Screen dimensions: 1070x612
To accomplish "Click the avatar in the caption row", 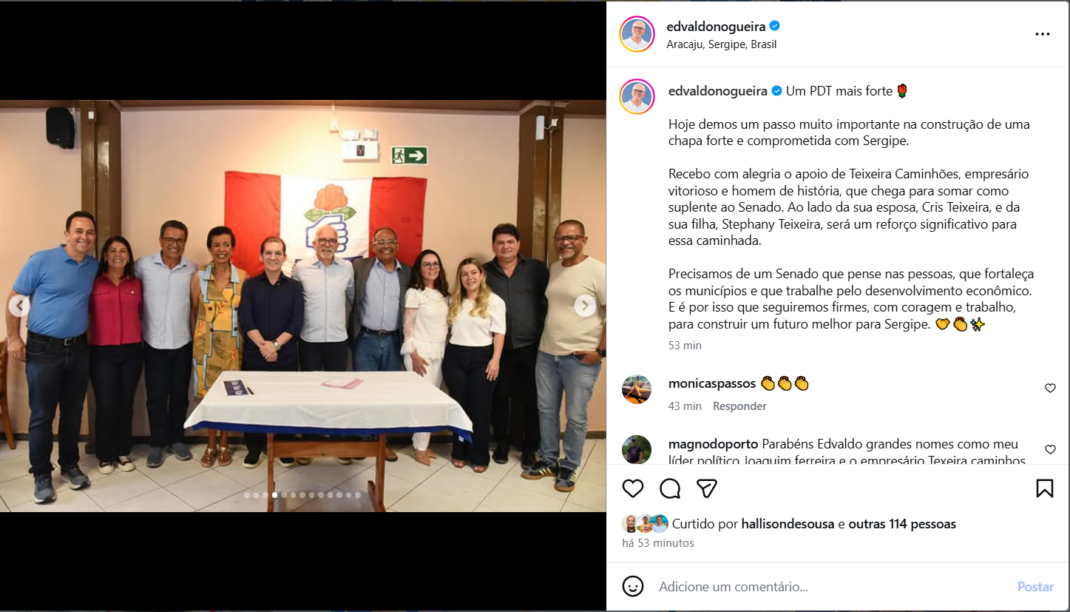I will [637, 96].
